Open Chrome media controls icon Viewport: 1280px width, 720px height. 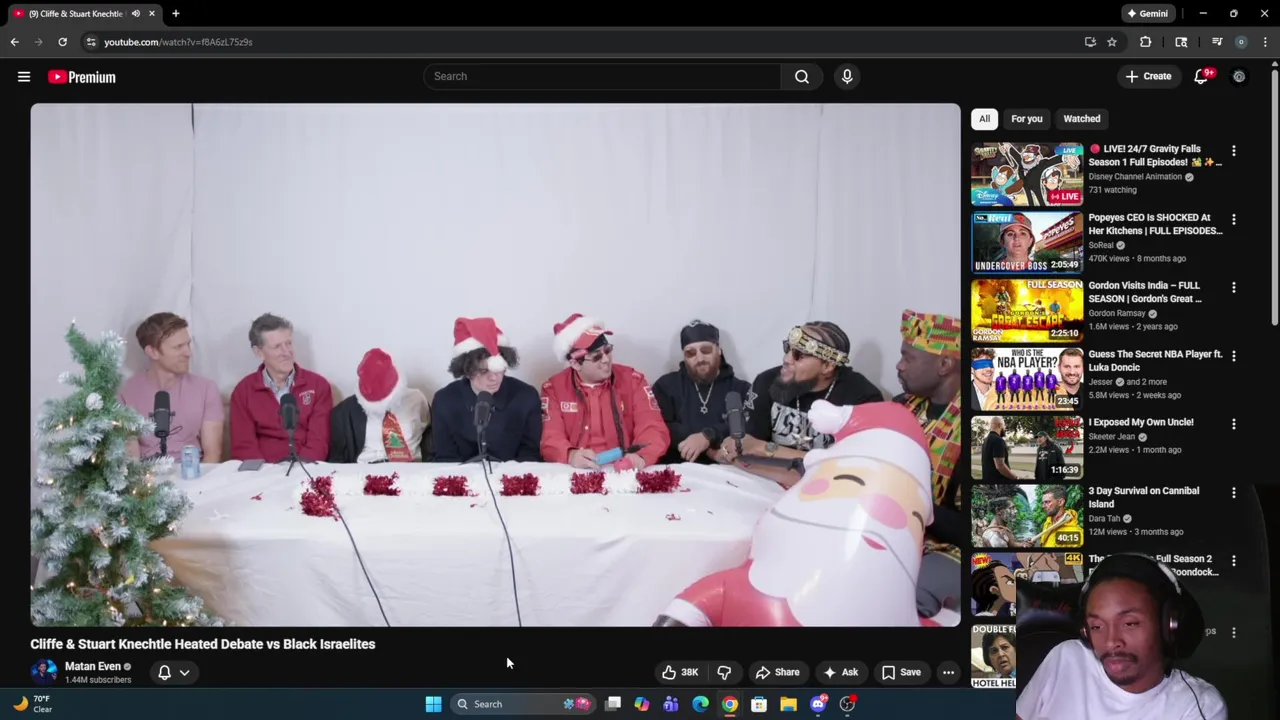[1217, 42]
